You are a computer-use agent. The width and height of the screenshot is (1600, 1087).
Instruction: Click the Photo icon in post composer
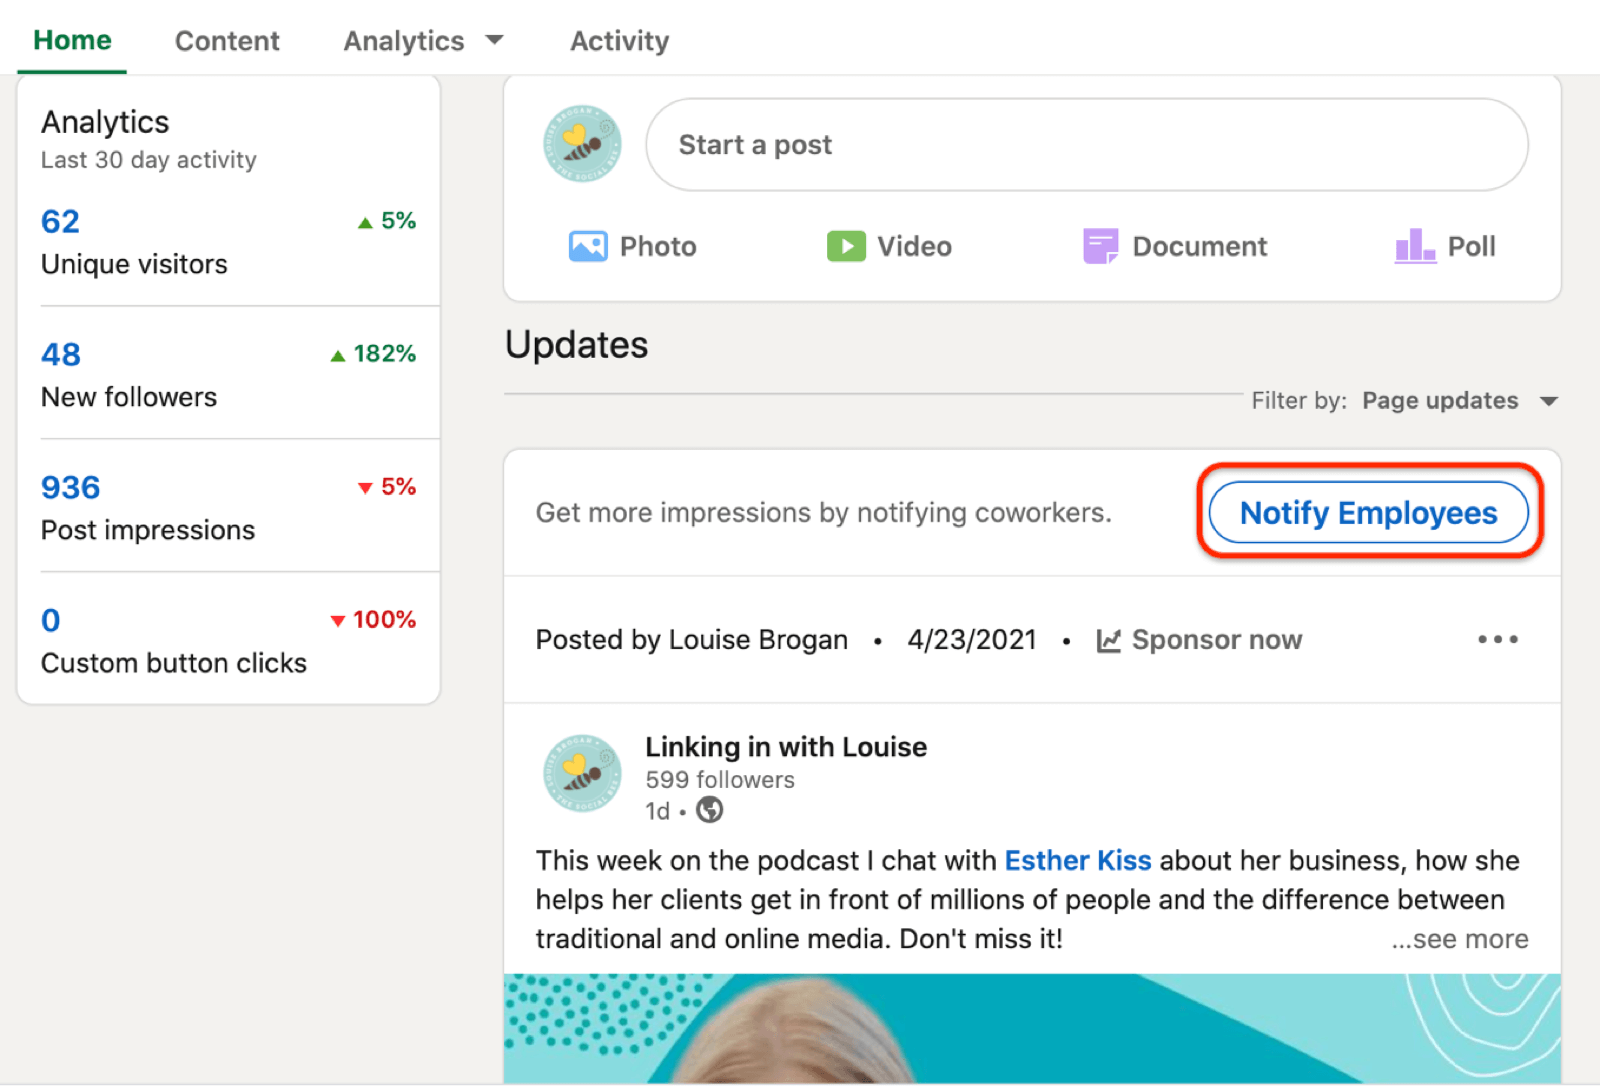[588, 246]
